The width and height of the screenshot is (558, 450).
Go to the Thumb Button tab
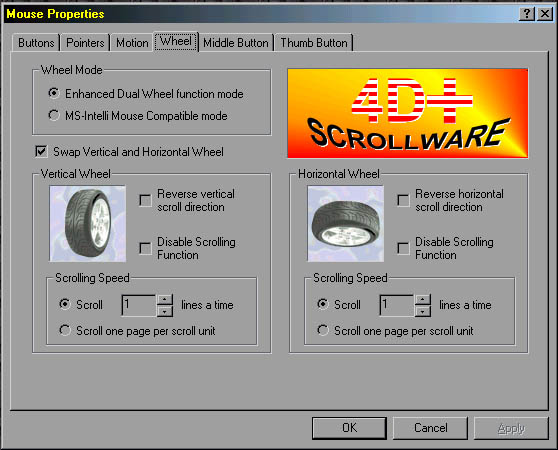(314, 43)
